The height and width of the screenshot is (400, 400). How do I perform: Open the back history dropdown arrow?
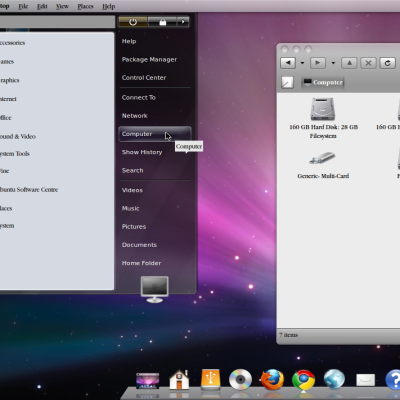tap(302, 63)
